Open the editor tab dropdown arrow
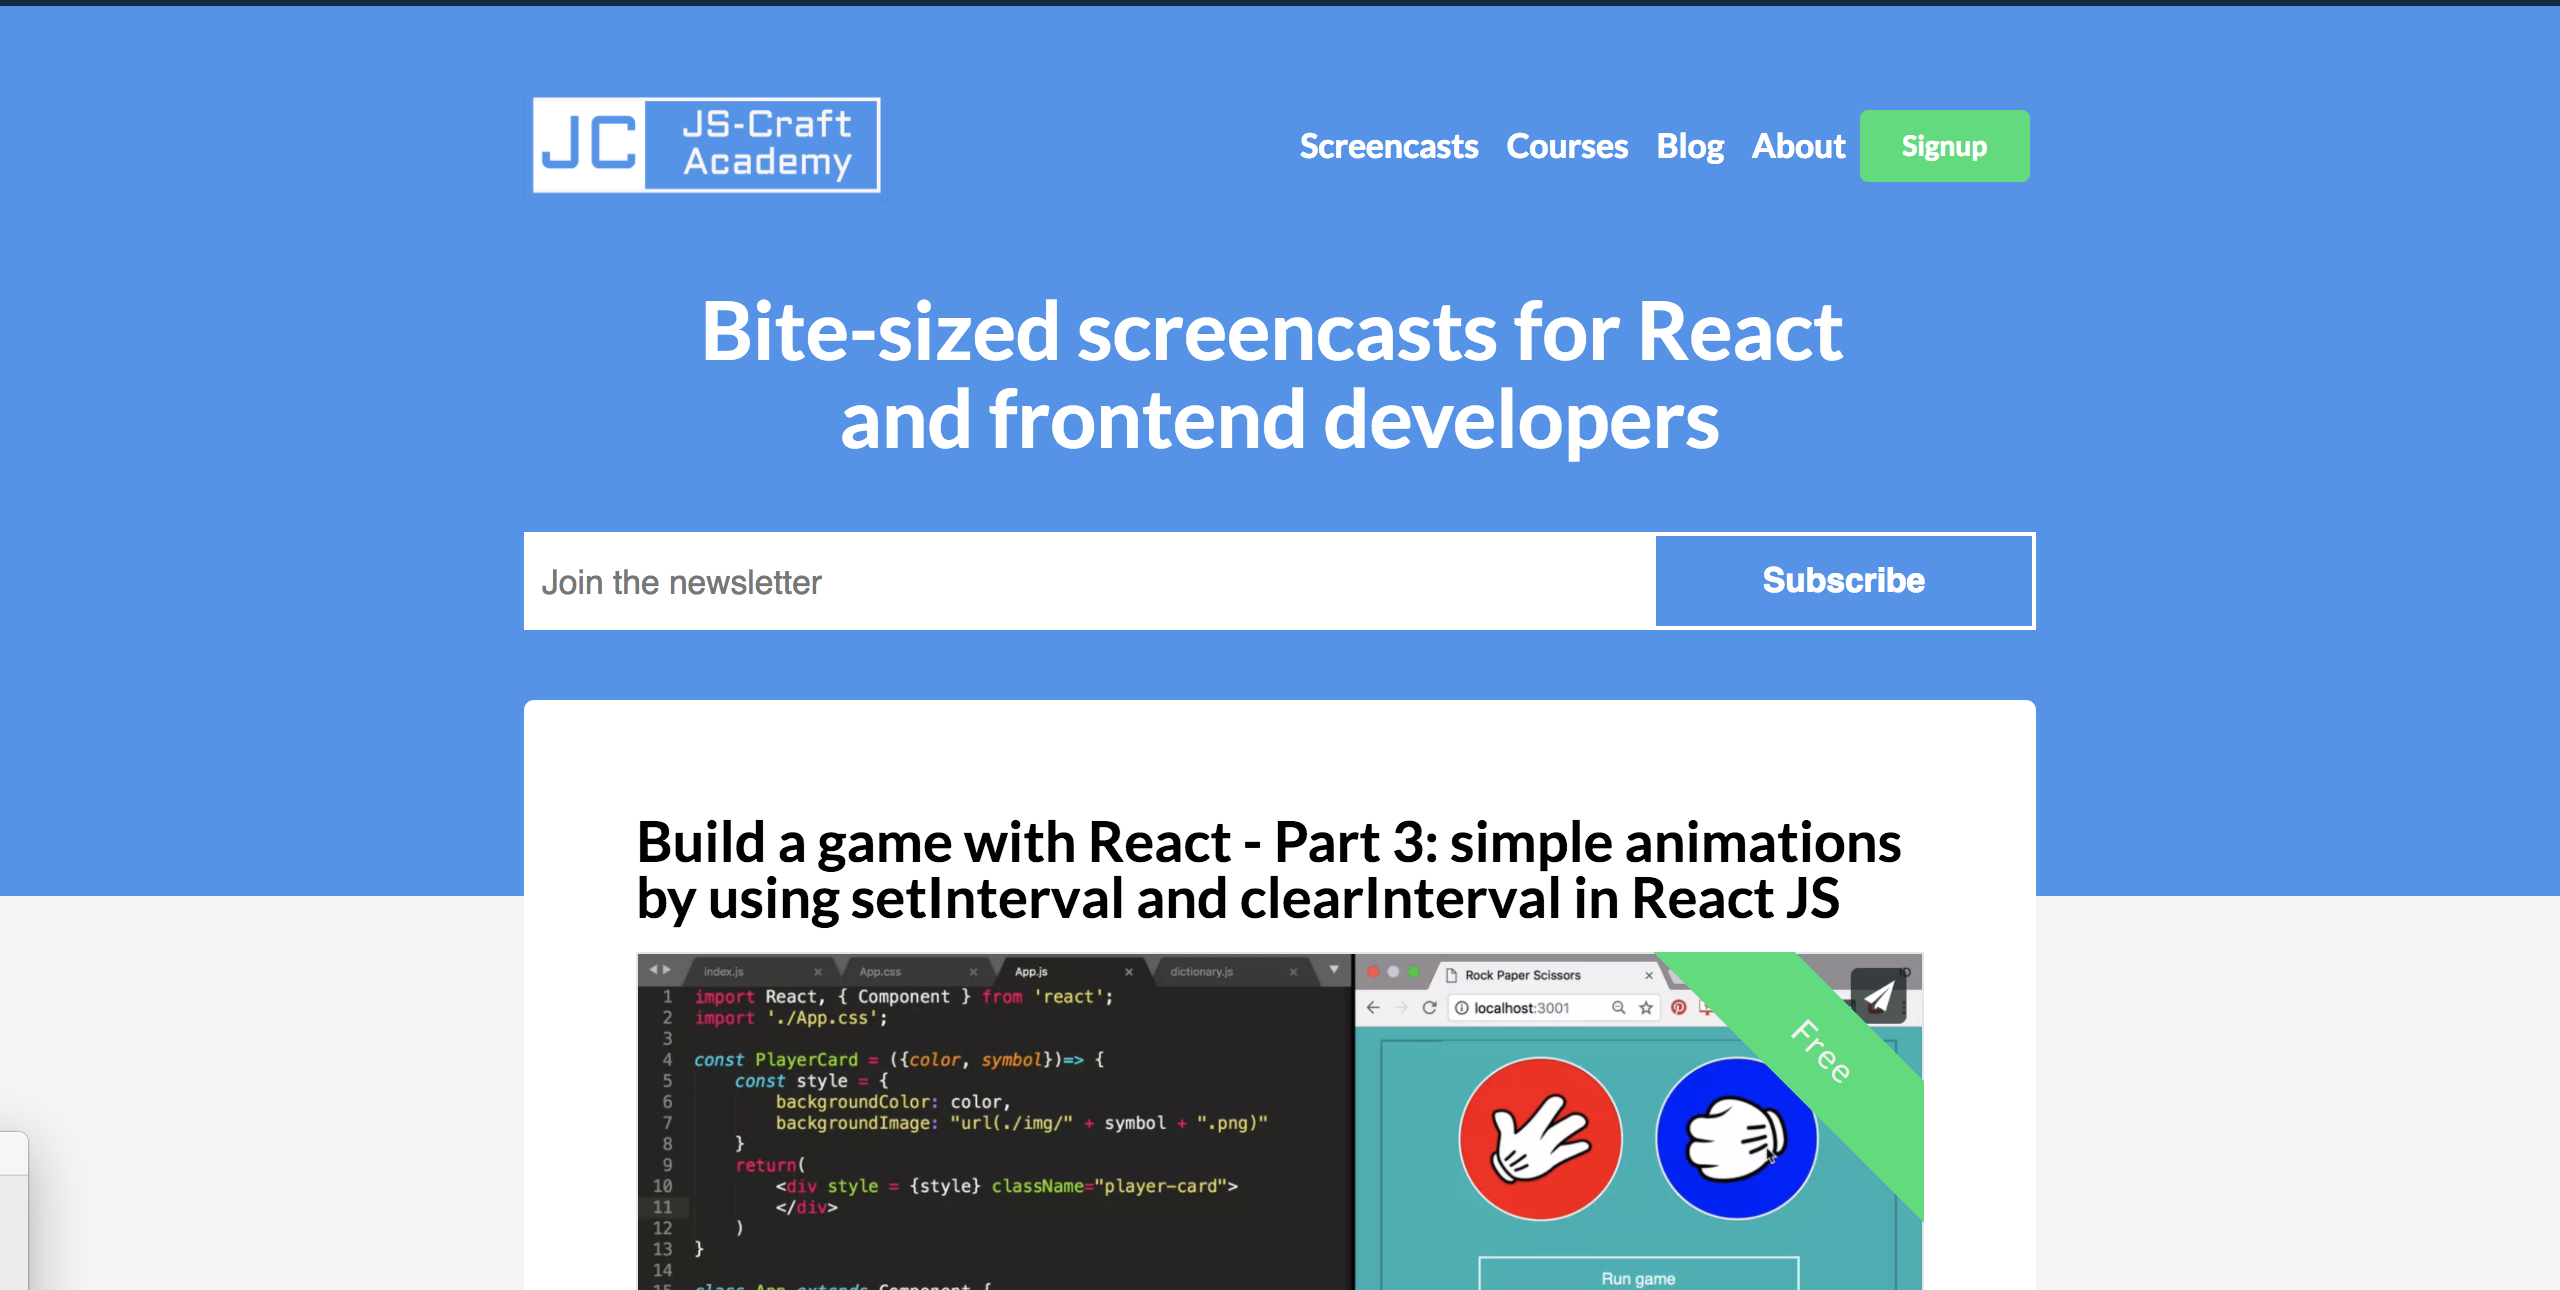The width and height of the screenshot is (2560, 1290). click(x=1333, y=970)
